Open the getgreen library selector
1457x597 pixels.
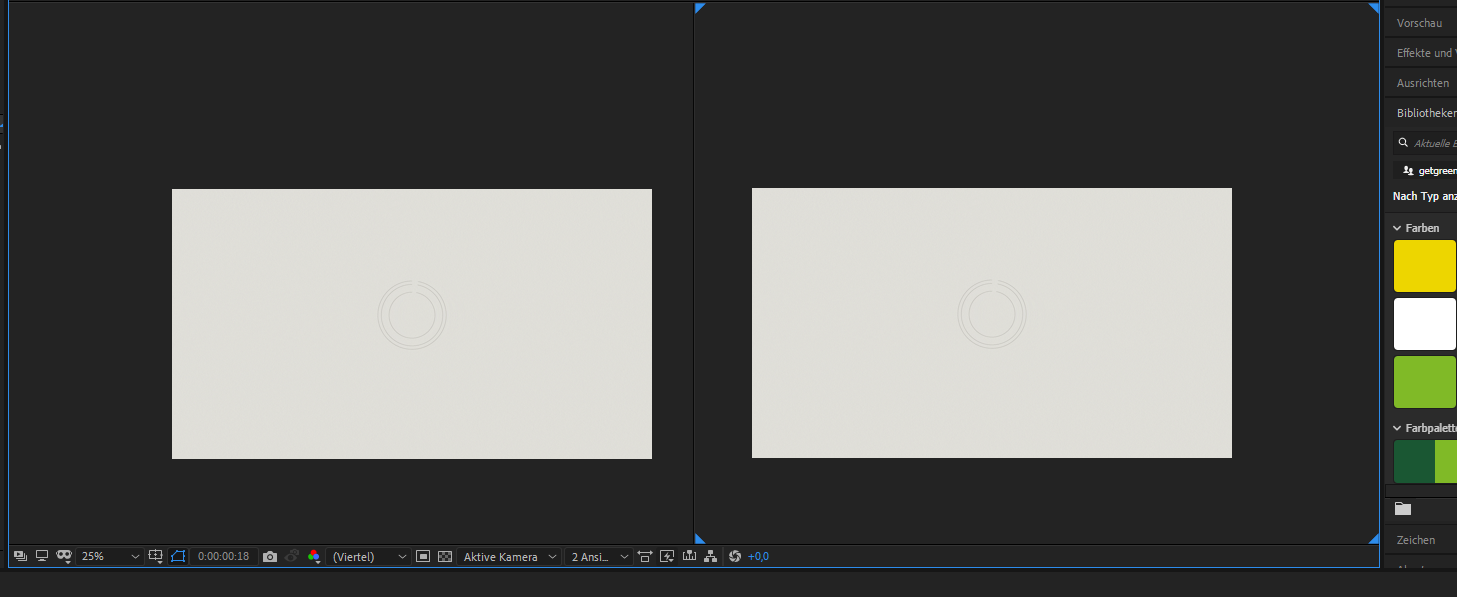click(1425, 170)
